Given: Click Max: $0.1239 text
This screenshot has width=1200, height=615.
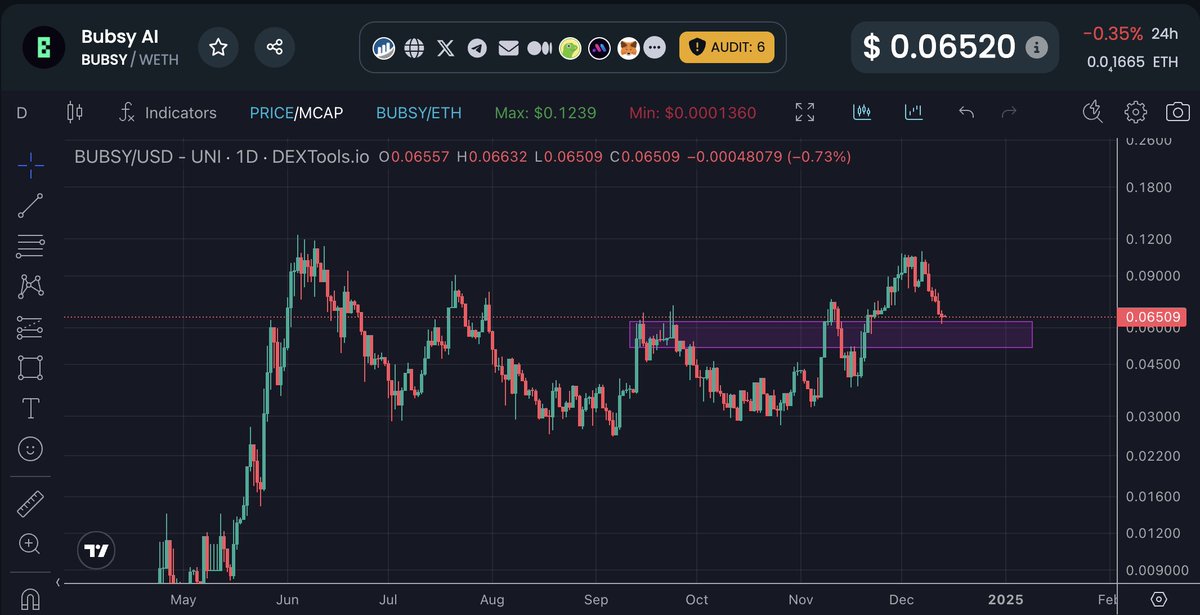Looking at the screenshot, I should pyautogui.click(x=545, y=113).
